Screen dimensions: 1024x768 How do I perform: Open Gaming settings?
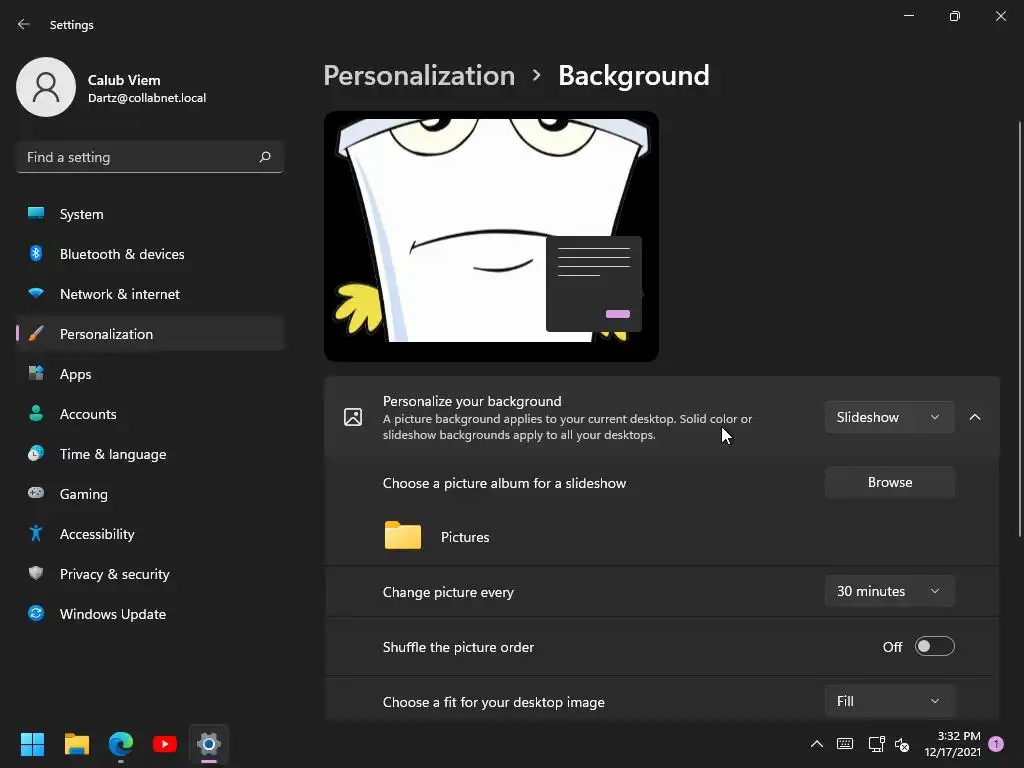150,493
